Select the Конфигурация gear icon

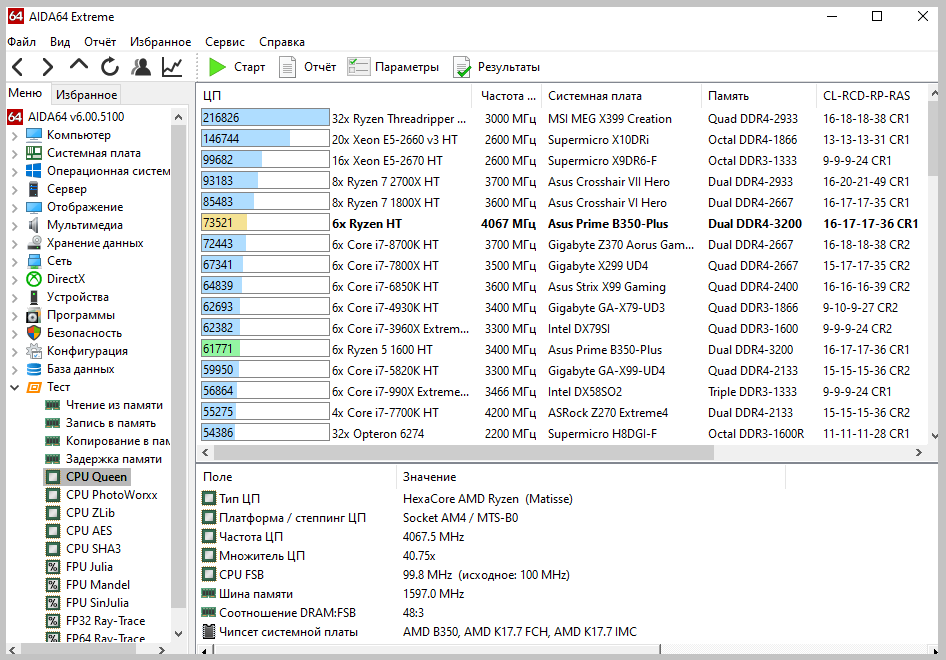click(34, 351)
